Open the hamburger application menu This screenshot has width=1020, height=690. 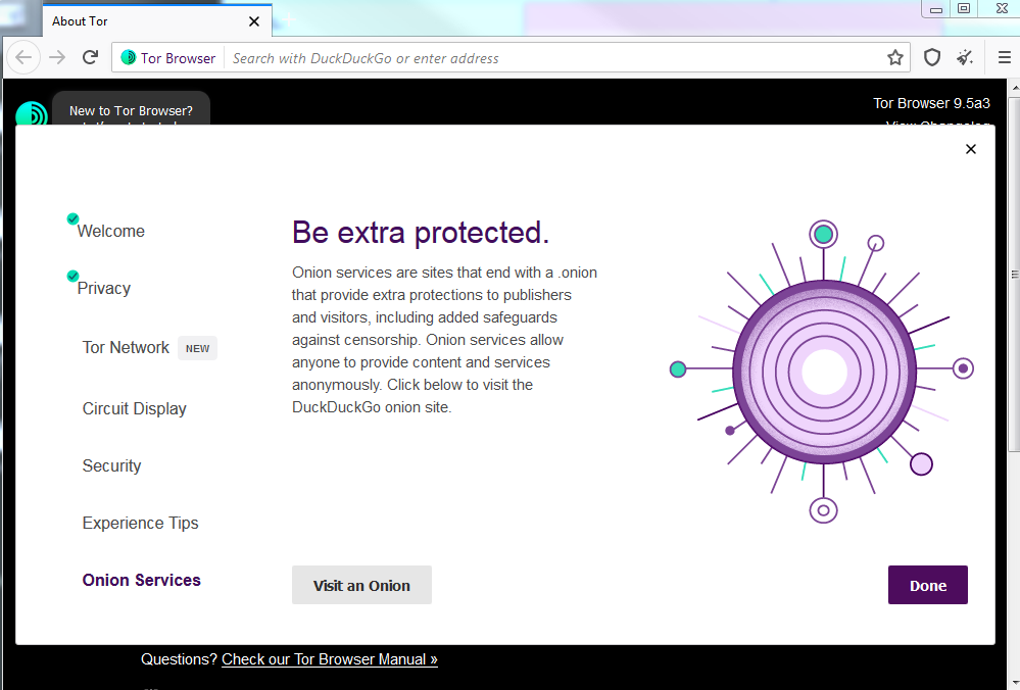1004,58
